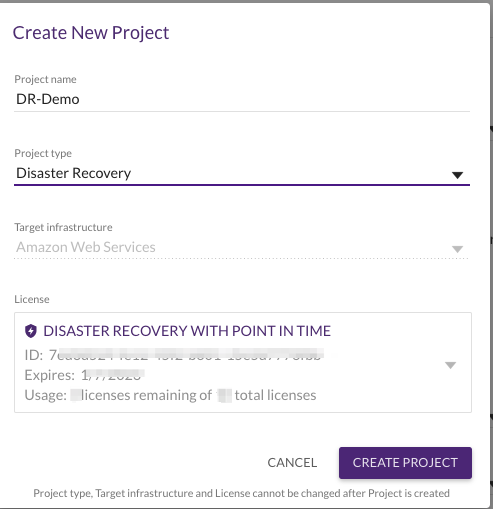Expand the License selector arrow

tap(450, 365)
